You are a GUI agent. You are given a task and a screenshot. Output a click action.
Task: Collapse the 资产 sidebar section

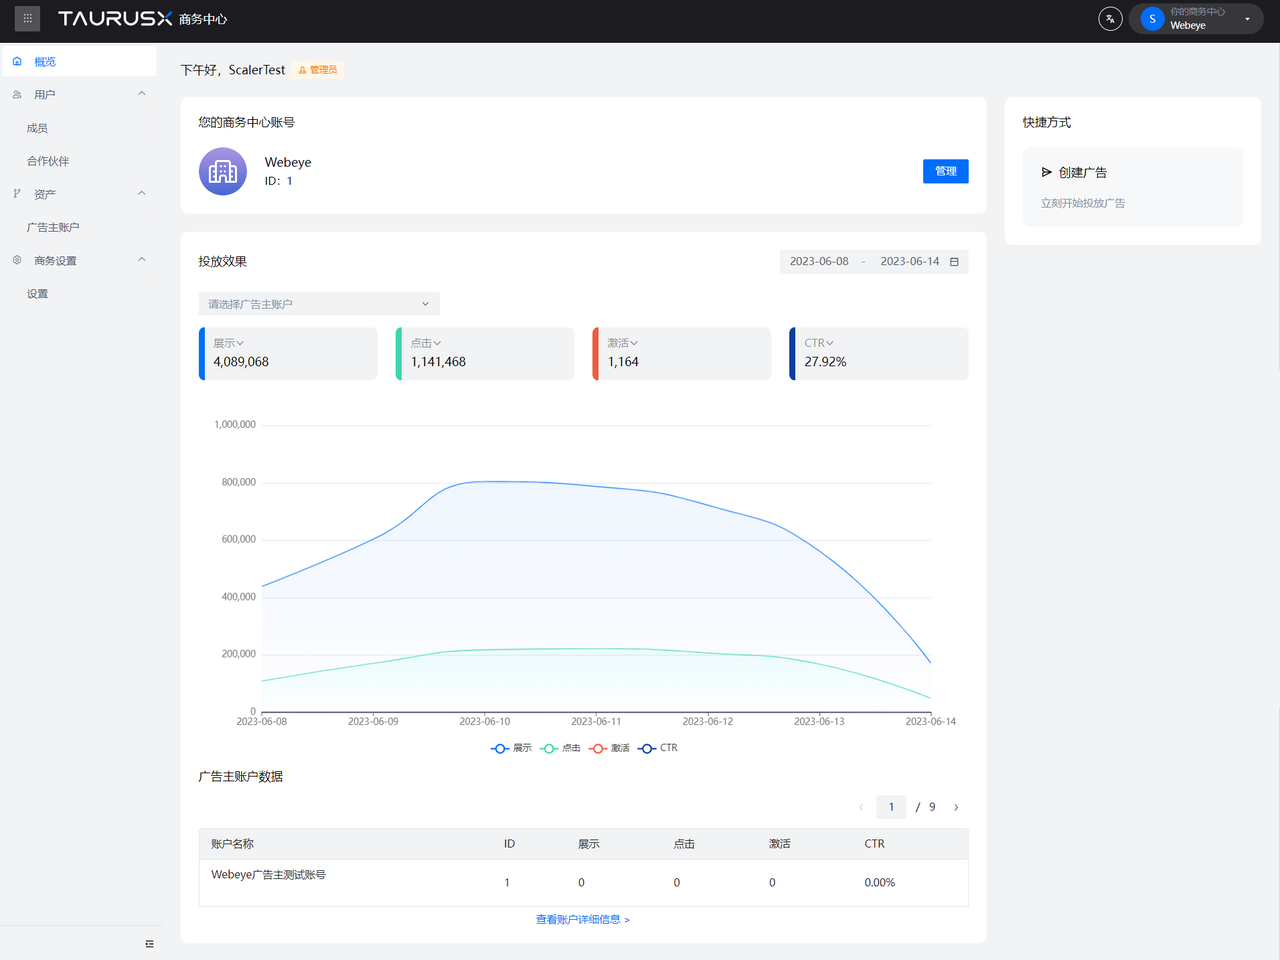click(141, 194)
